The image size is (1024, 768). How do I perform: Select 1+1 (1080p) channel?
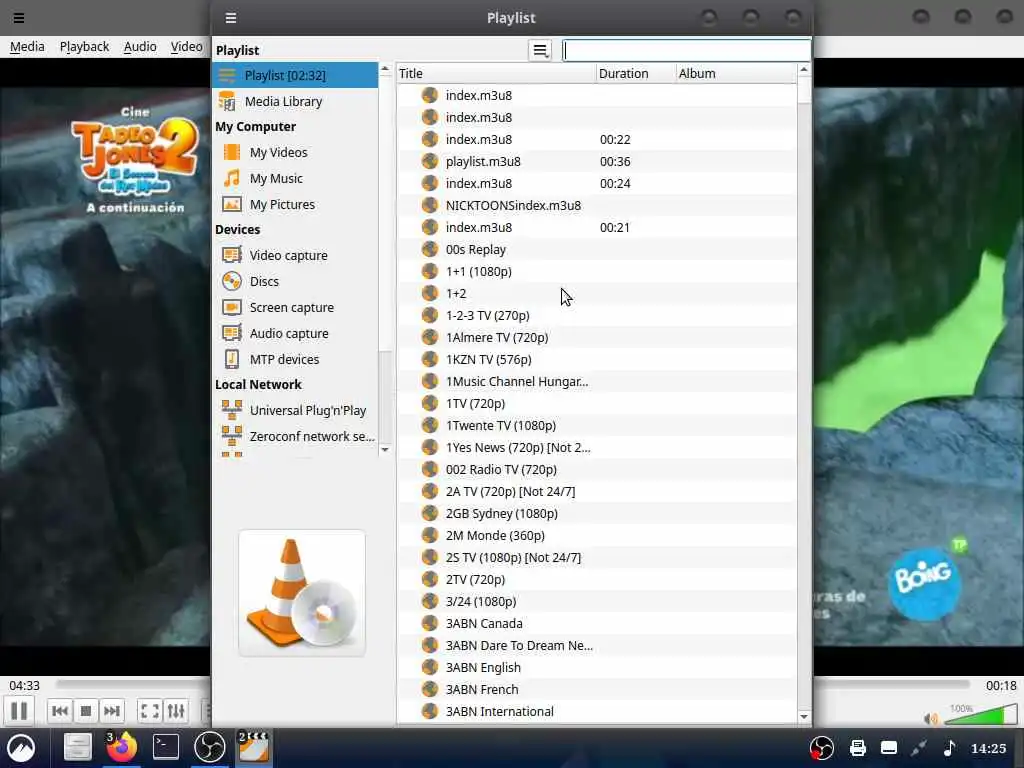(596, 271)
